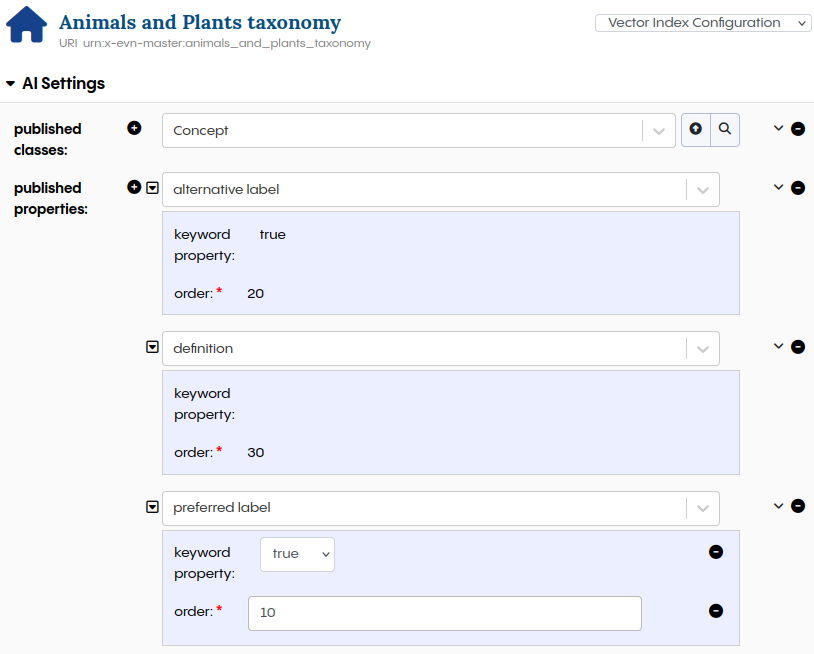Screen dimensions: 814x654
Task: Open the Concept class selector dropdown
Action: 658,131
